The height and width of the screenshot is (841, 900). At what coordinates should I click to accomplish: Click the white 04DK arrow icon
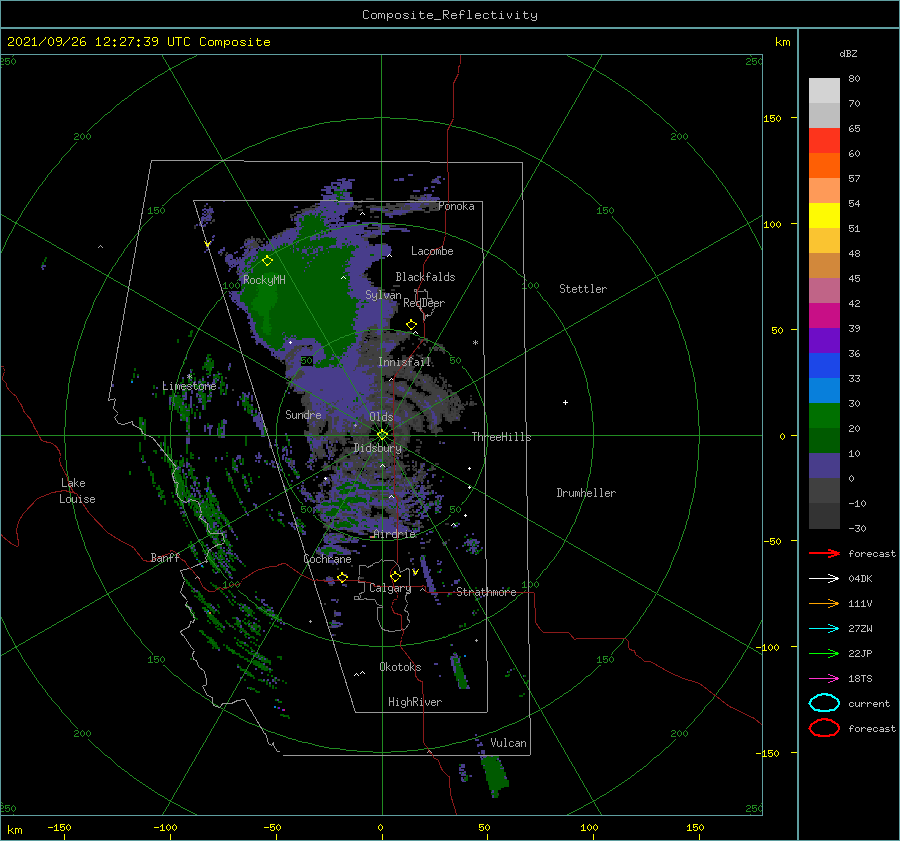(x=824, y=578)
